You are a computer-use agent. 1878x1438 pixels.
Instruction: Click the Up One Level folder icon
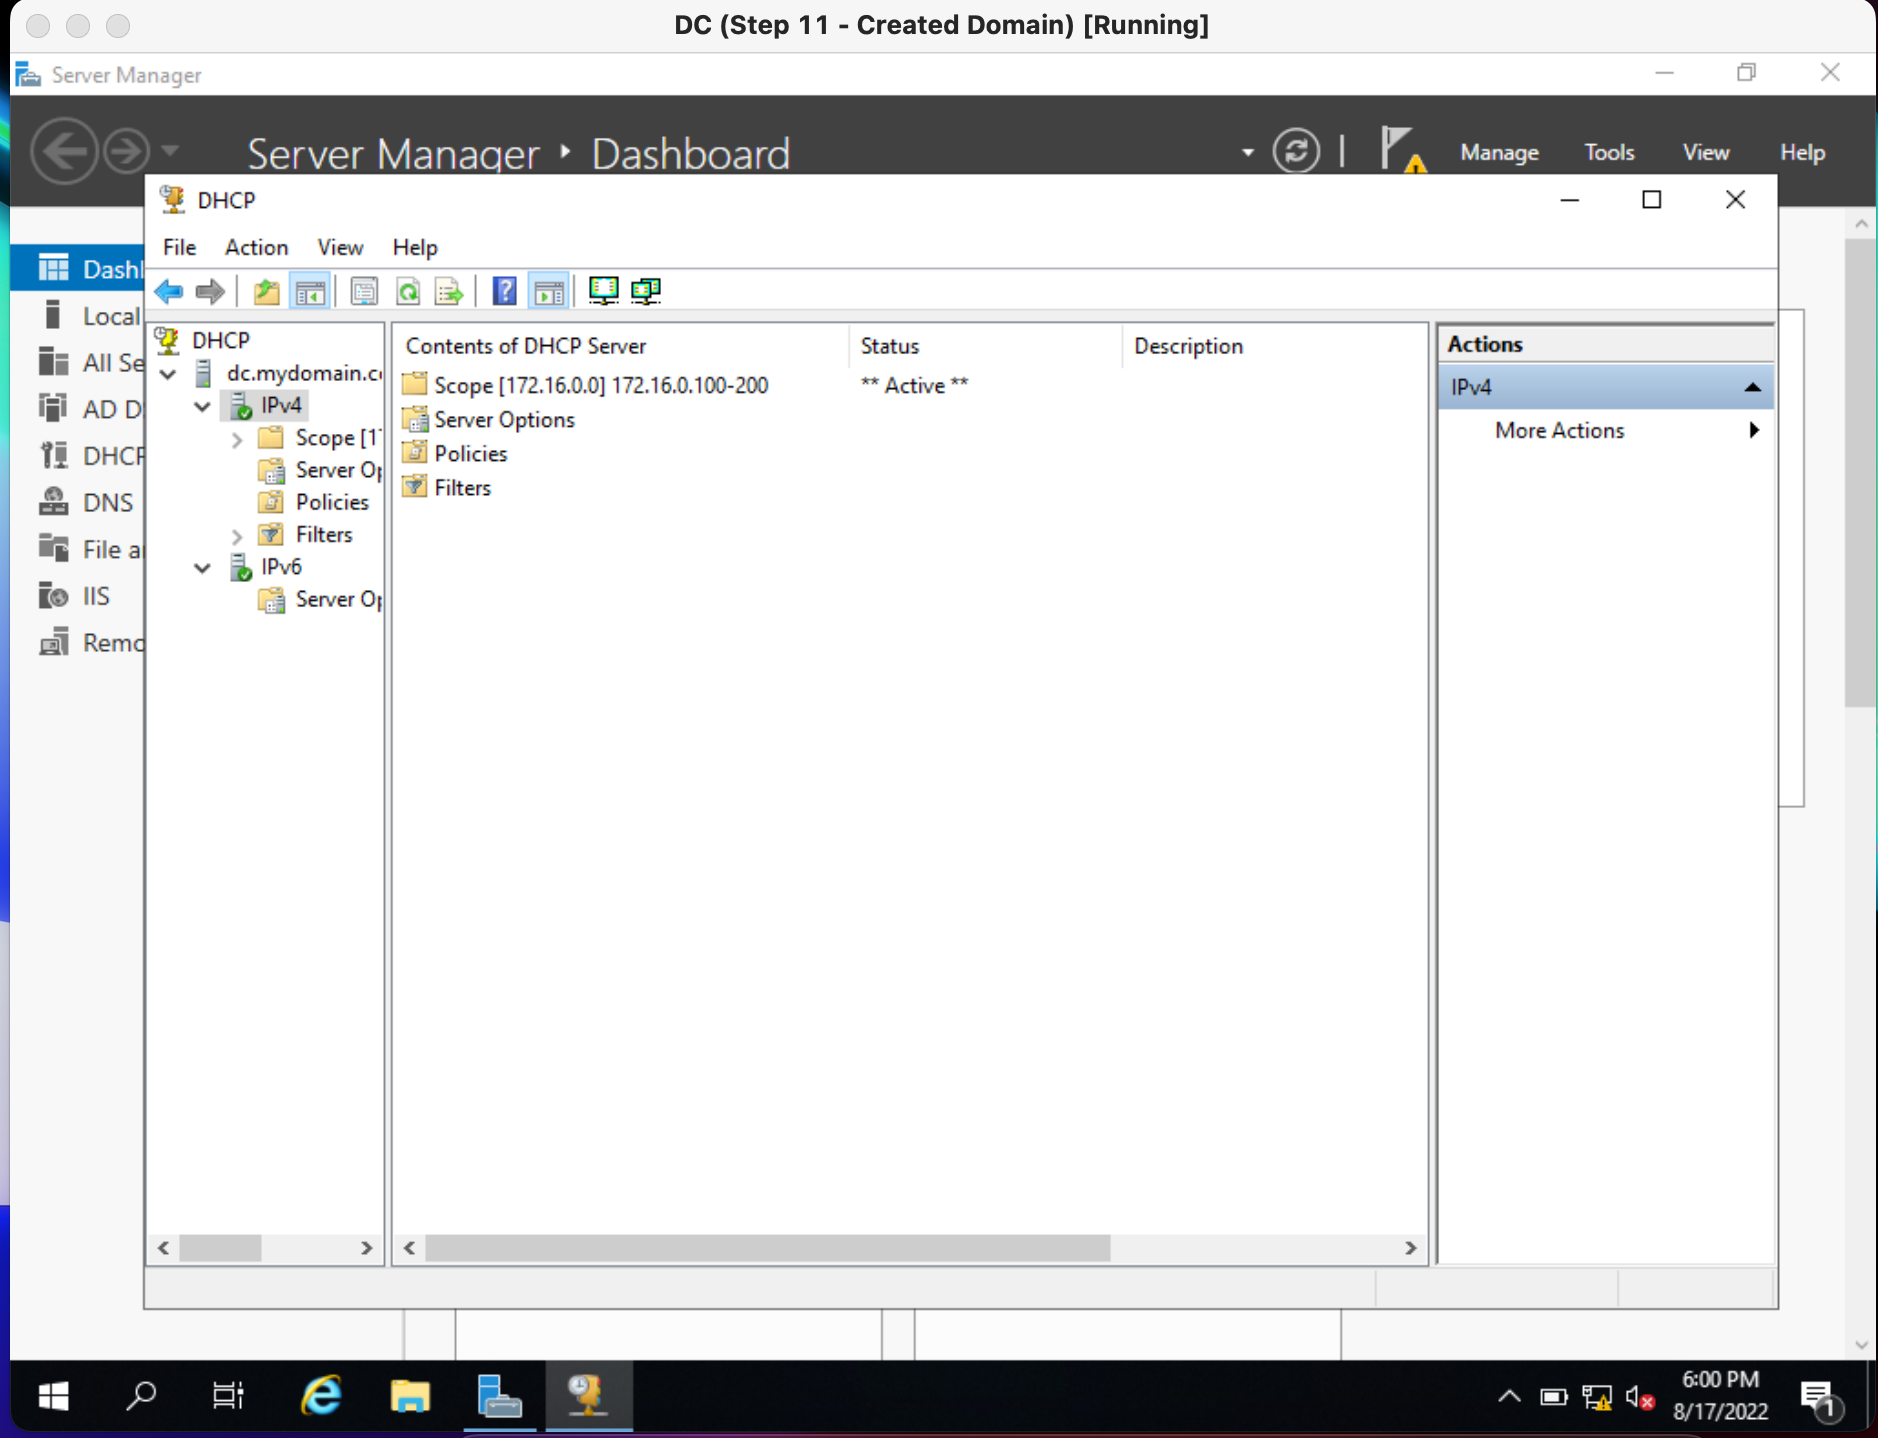click(x=266, y=291)
